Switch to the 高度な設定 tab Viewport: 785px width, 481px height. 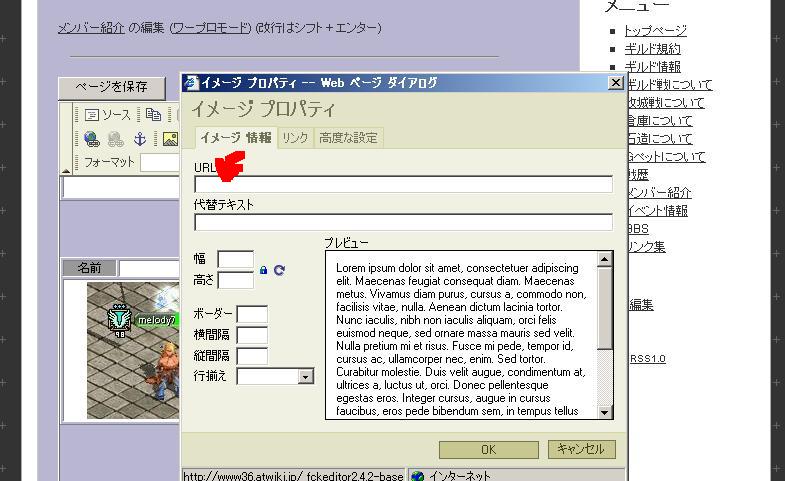[x=348, y=138]
